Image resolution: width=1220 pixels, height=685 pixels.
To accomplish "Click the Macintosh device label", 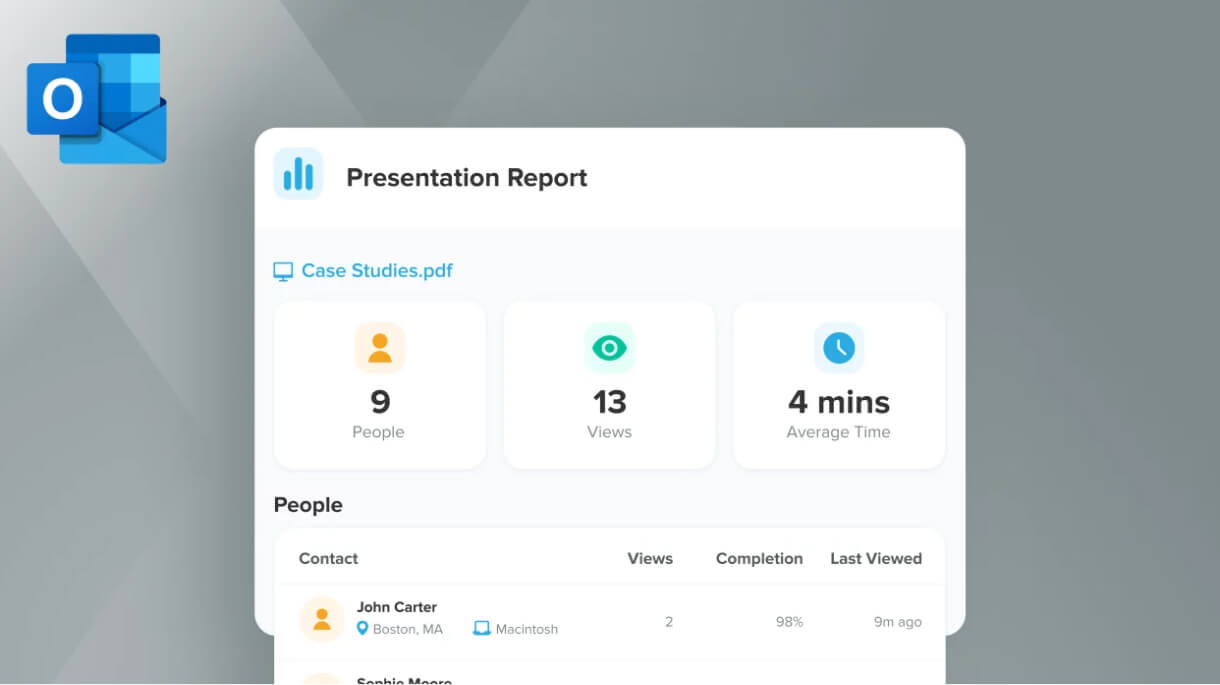I will [527, 629].
